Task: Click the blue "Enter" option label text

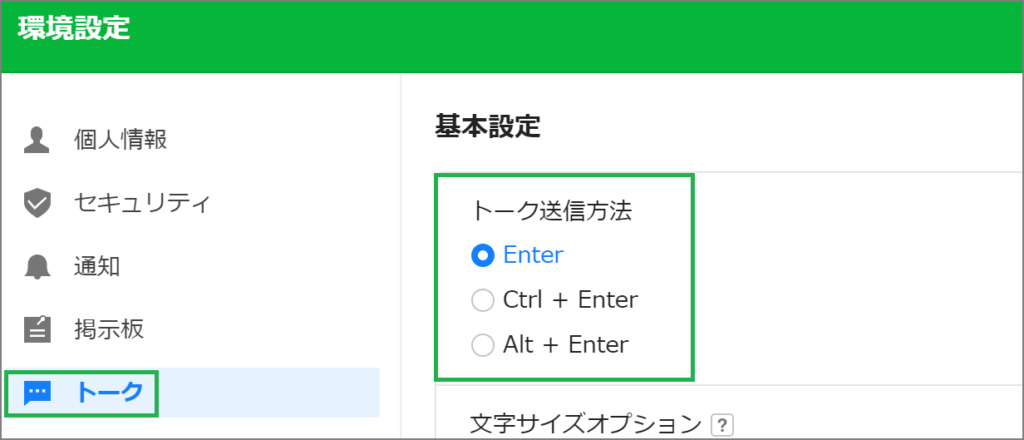Action: tap(533, 255)
